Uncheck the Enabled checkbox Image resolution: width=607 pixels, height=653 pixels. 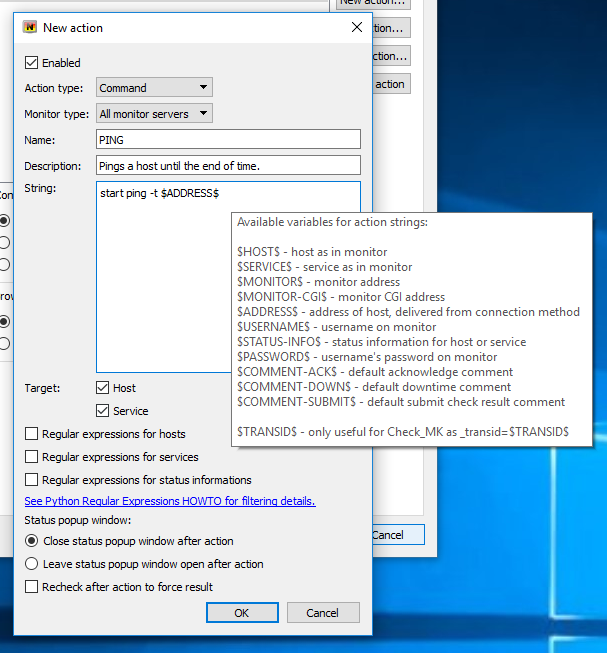(x=33, y=63)
